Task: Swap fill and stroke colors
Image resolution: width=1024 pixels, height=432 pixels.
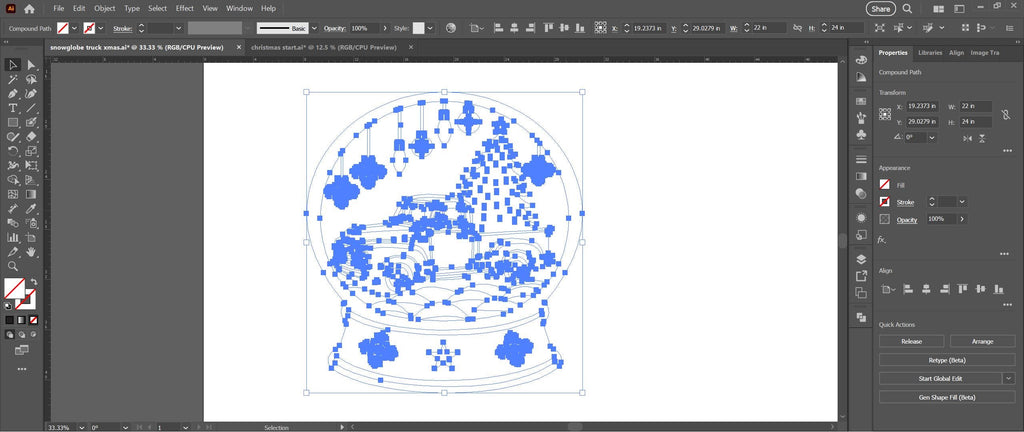Action: pos(34,282)
